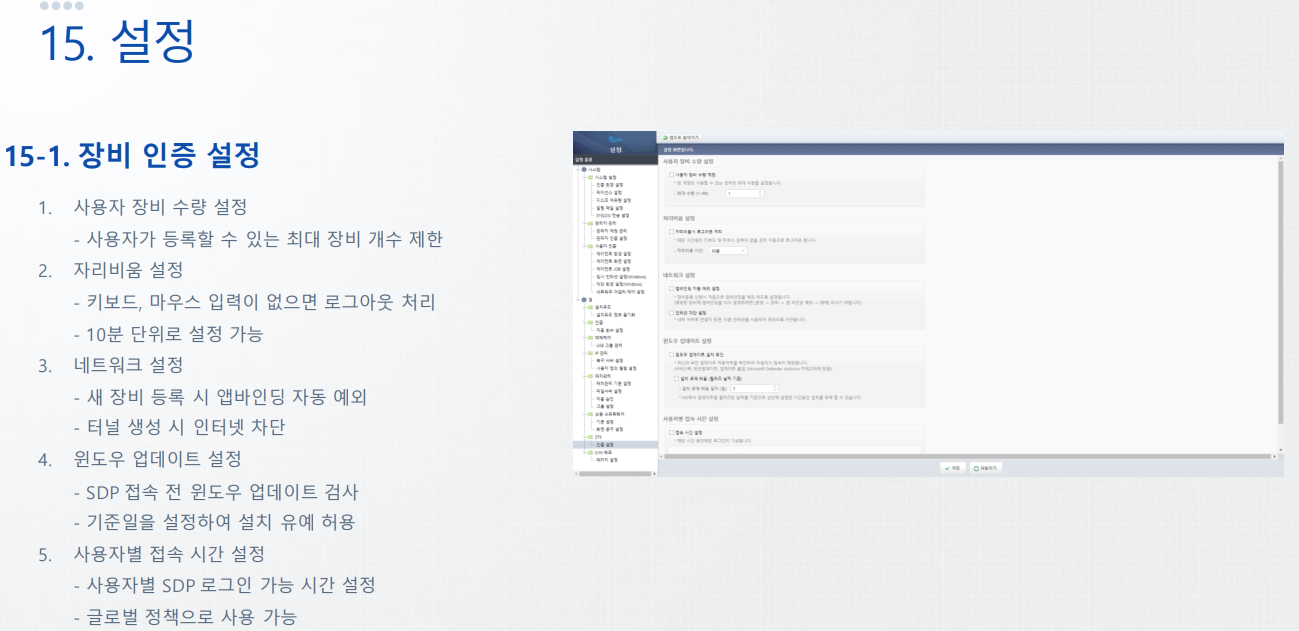
Task: Click the 앱 gear icon in settings tree
Action: pyautogui.click(x=582, y=299)
